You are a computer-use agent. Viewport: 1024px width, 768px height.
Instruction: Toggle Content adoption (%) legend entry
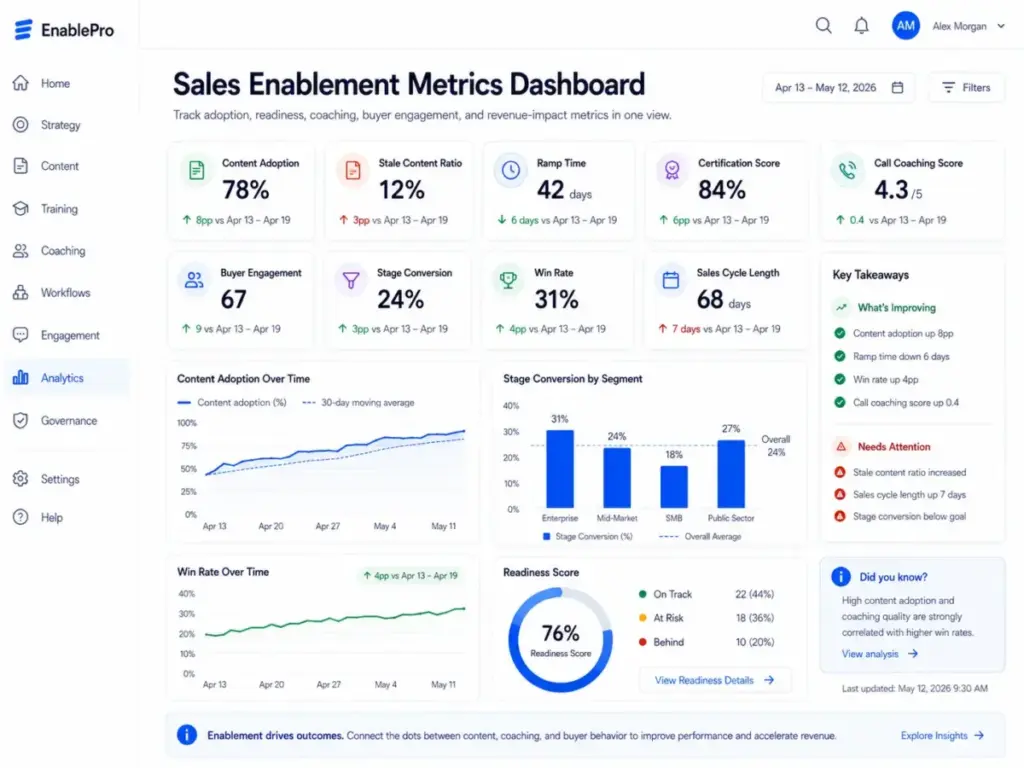[232, 402]
